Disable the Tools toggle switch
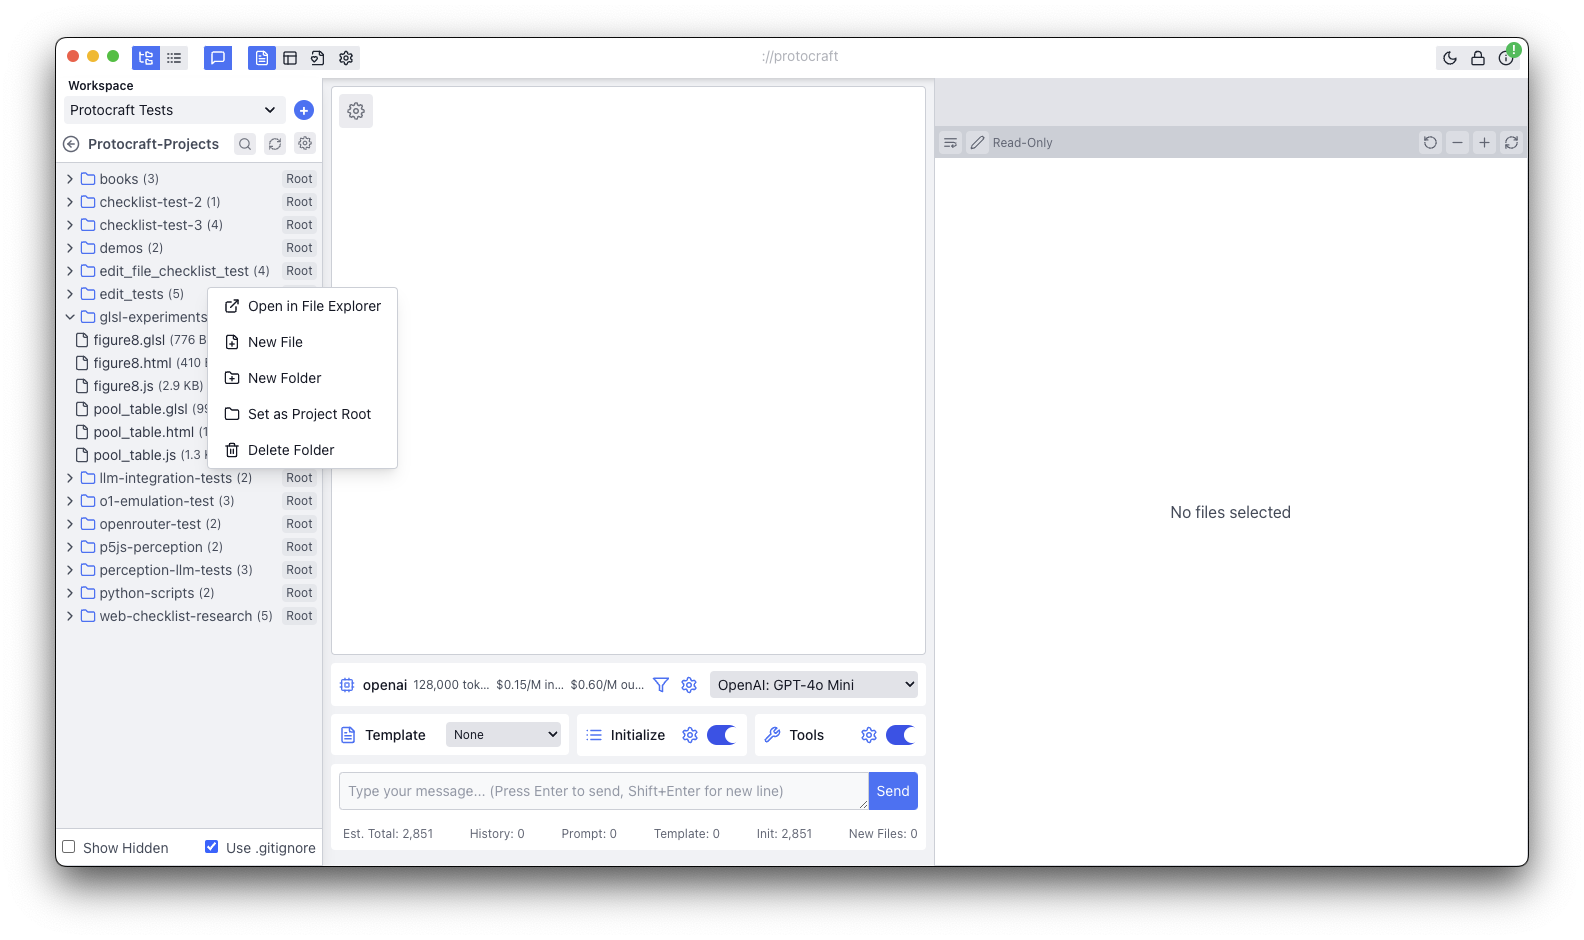This screenshot has height=940, width=1584. coord(900,735)
